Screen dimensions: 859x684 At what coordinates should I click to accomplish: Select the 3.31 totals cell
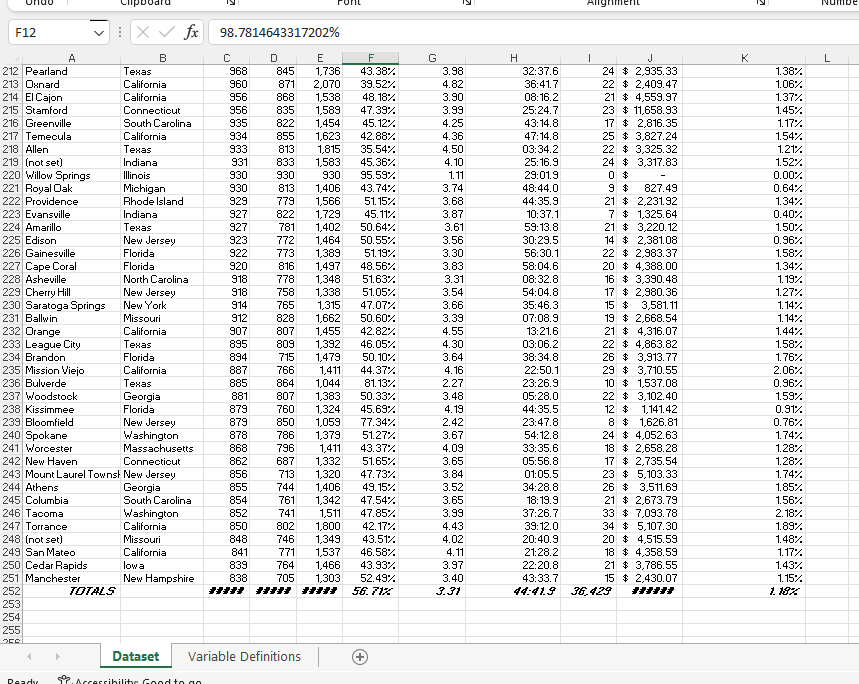point(432,591)
